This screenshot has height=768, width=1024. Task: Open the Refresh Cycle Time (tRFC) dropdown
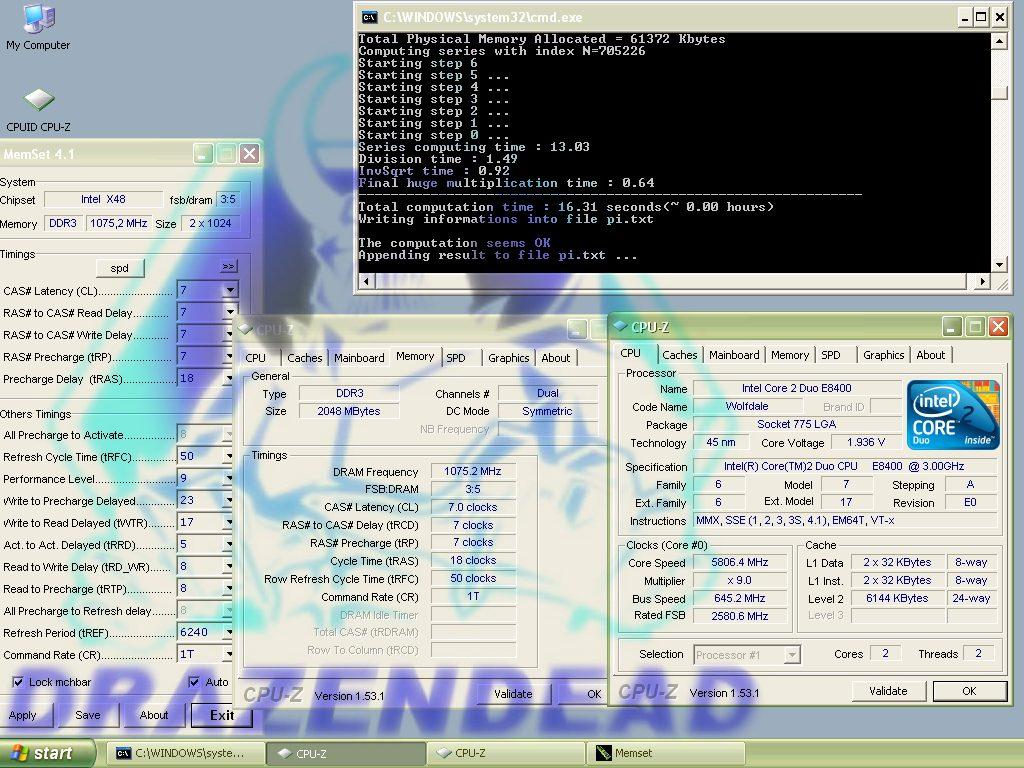(228, 456)
